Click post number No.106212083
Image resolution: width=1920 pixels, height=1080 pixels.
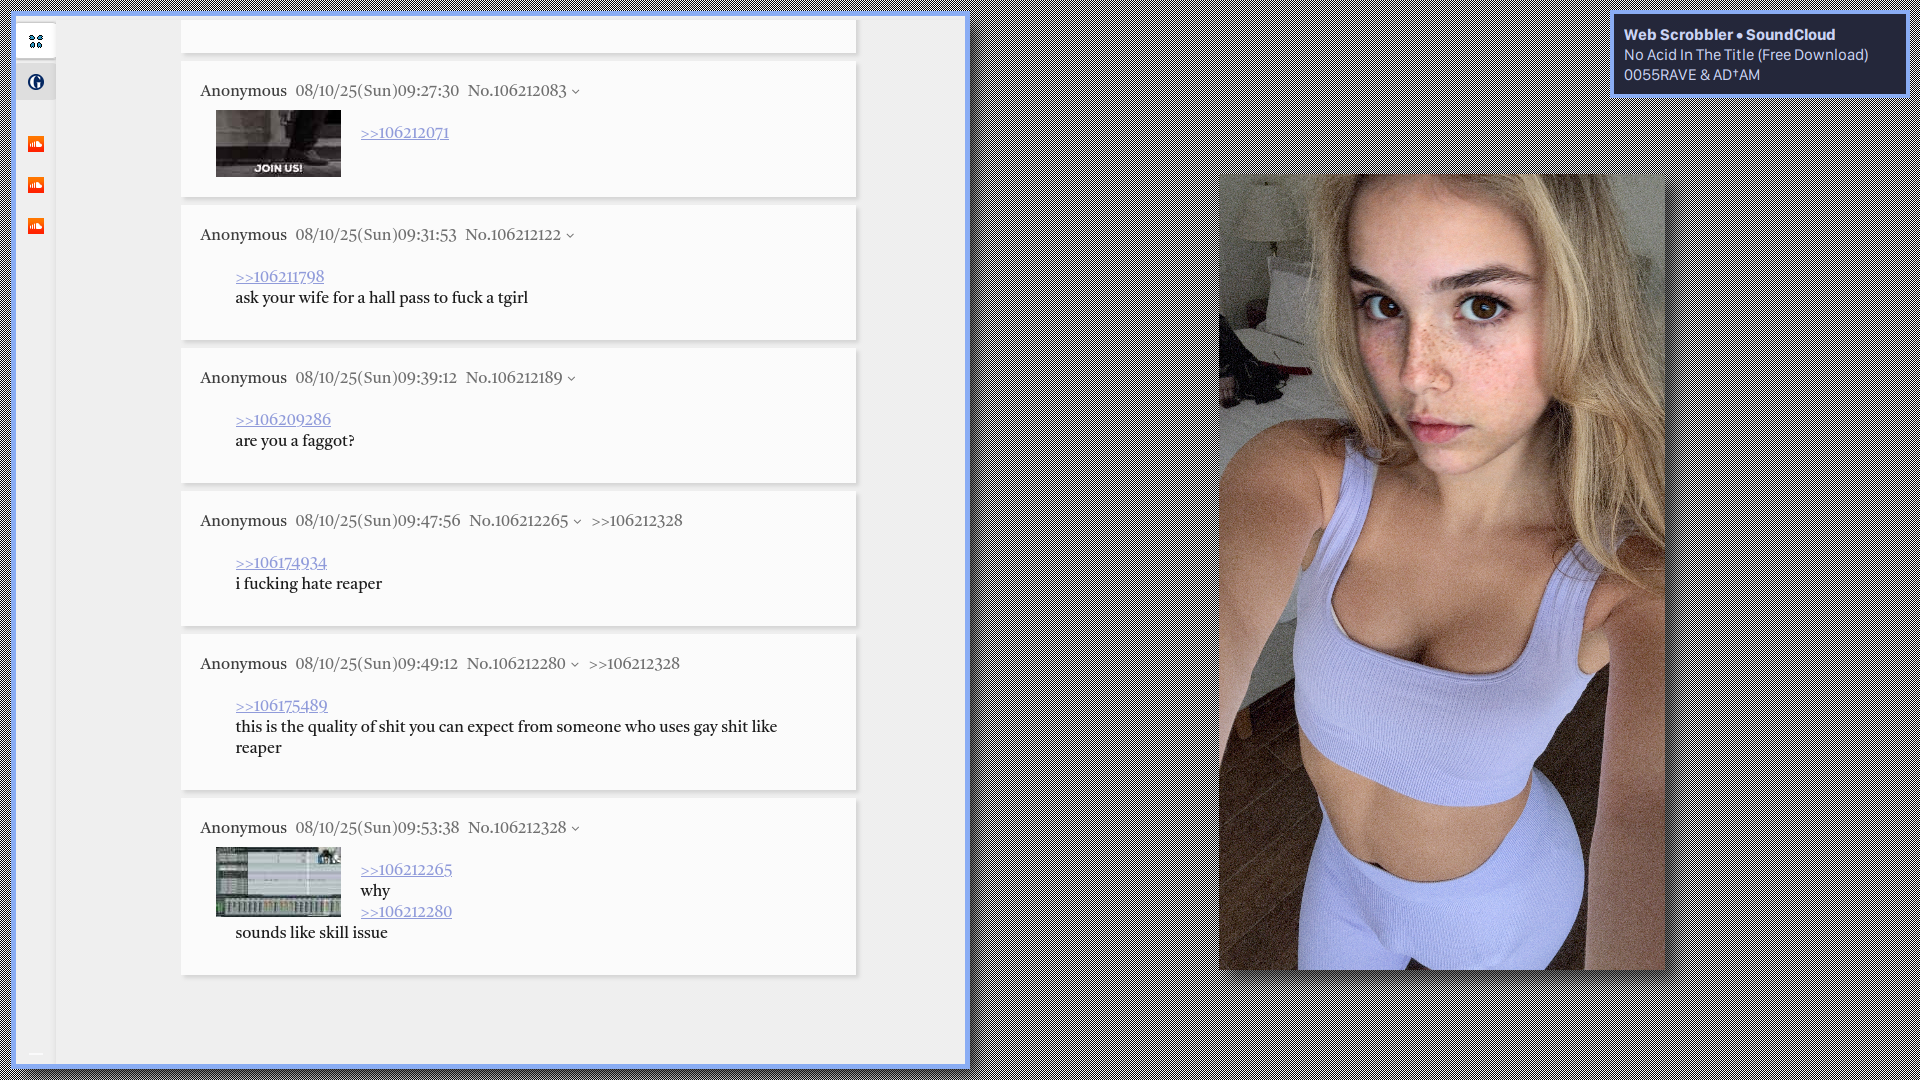pos(517,90)
